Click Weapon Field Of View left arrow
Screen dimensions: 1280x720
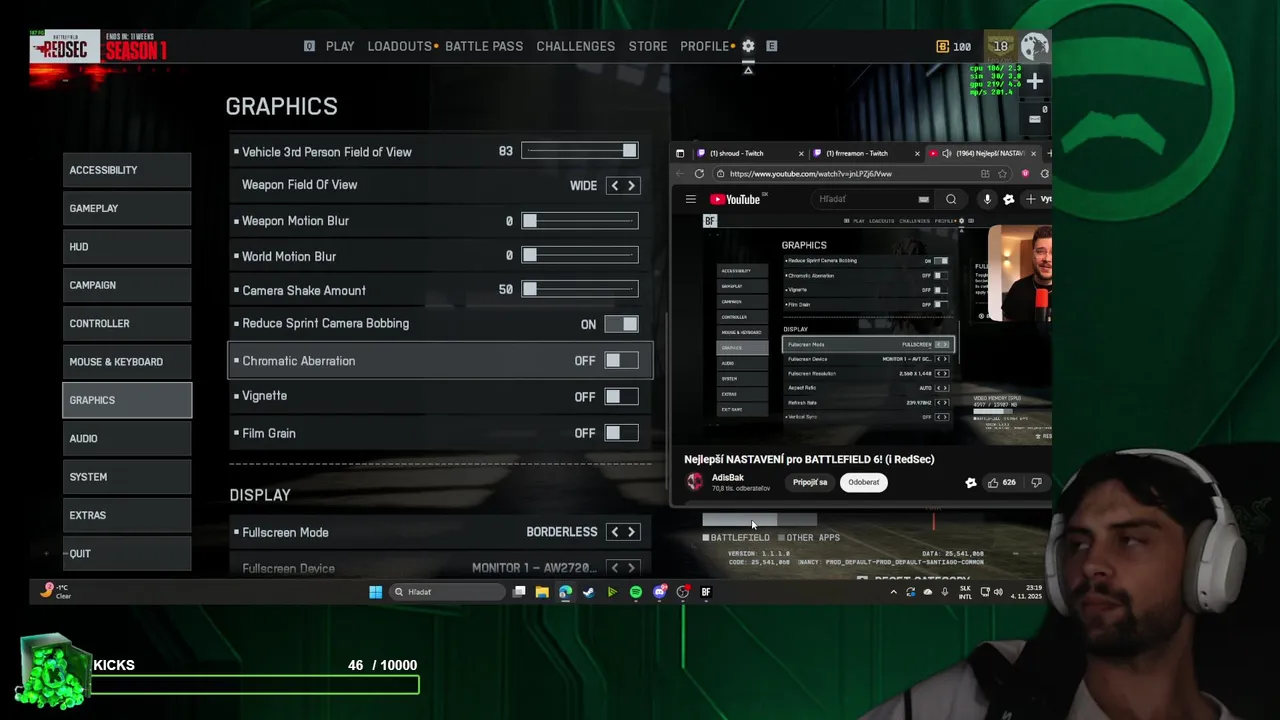pos(615,185)
